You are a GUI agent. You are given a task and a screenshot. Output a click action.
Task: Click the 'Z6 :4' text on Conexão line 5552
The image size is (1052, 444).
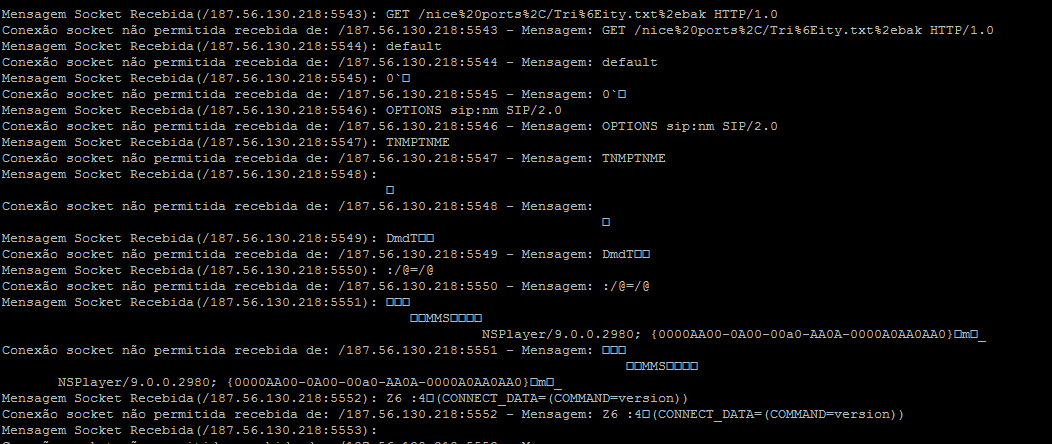[622, 415]
